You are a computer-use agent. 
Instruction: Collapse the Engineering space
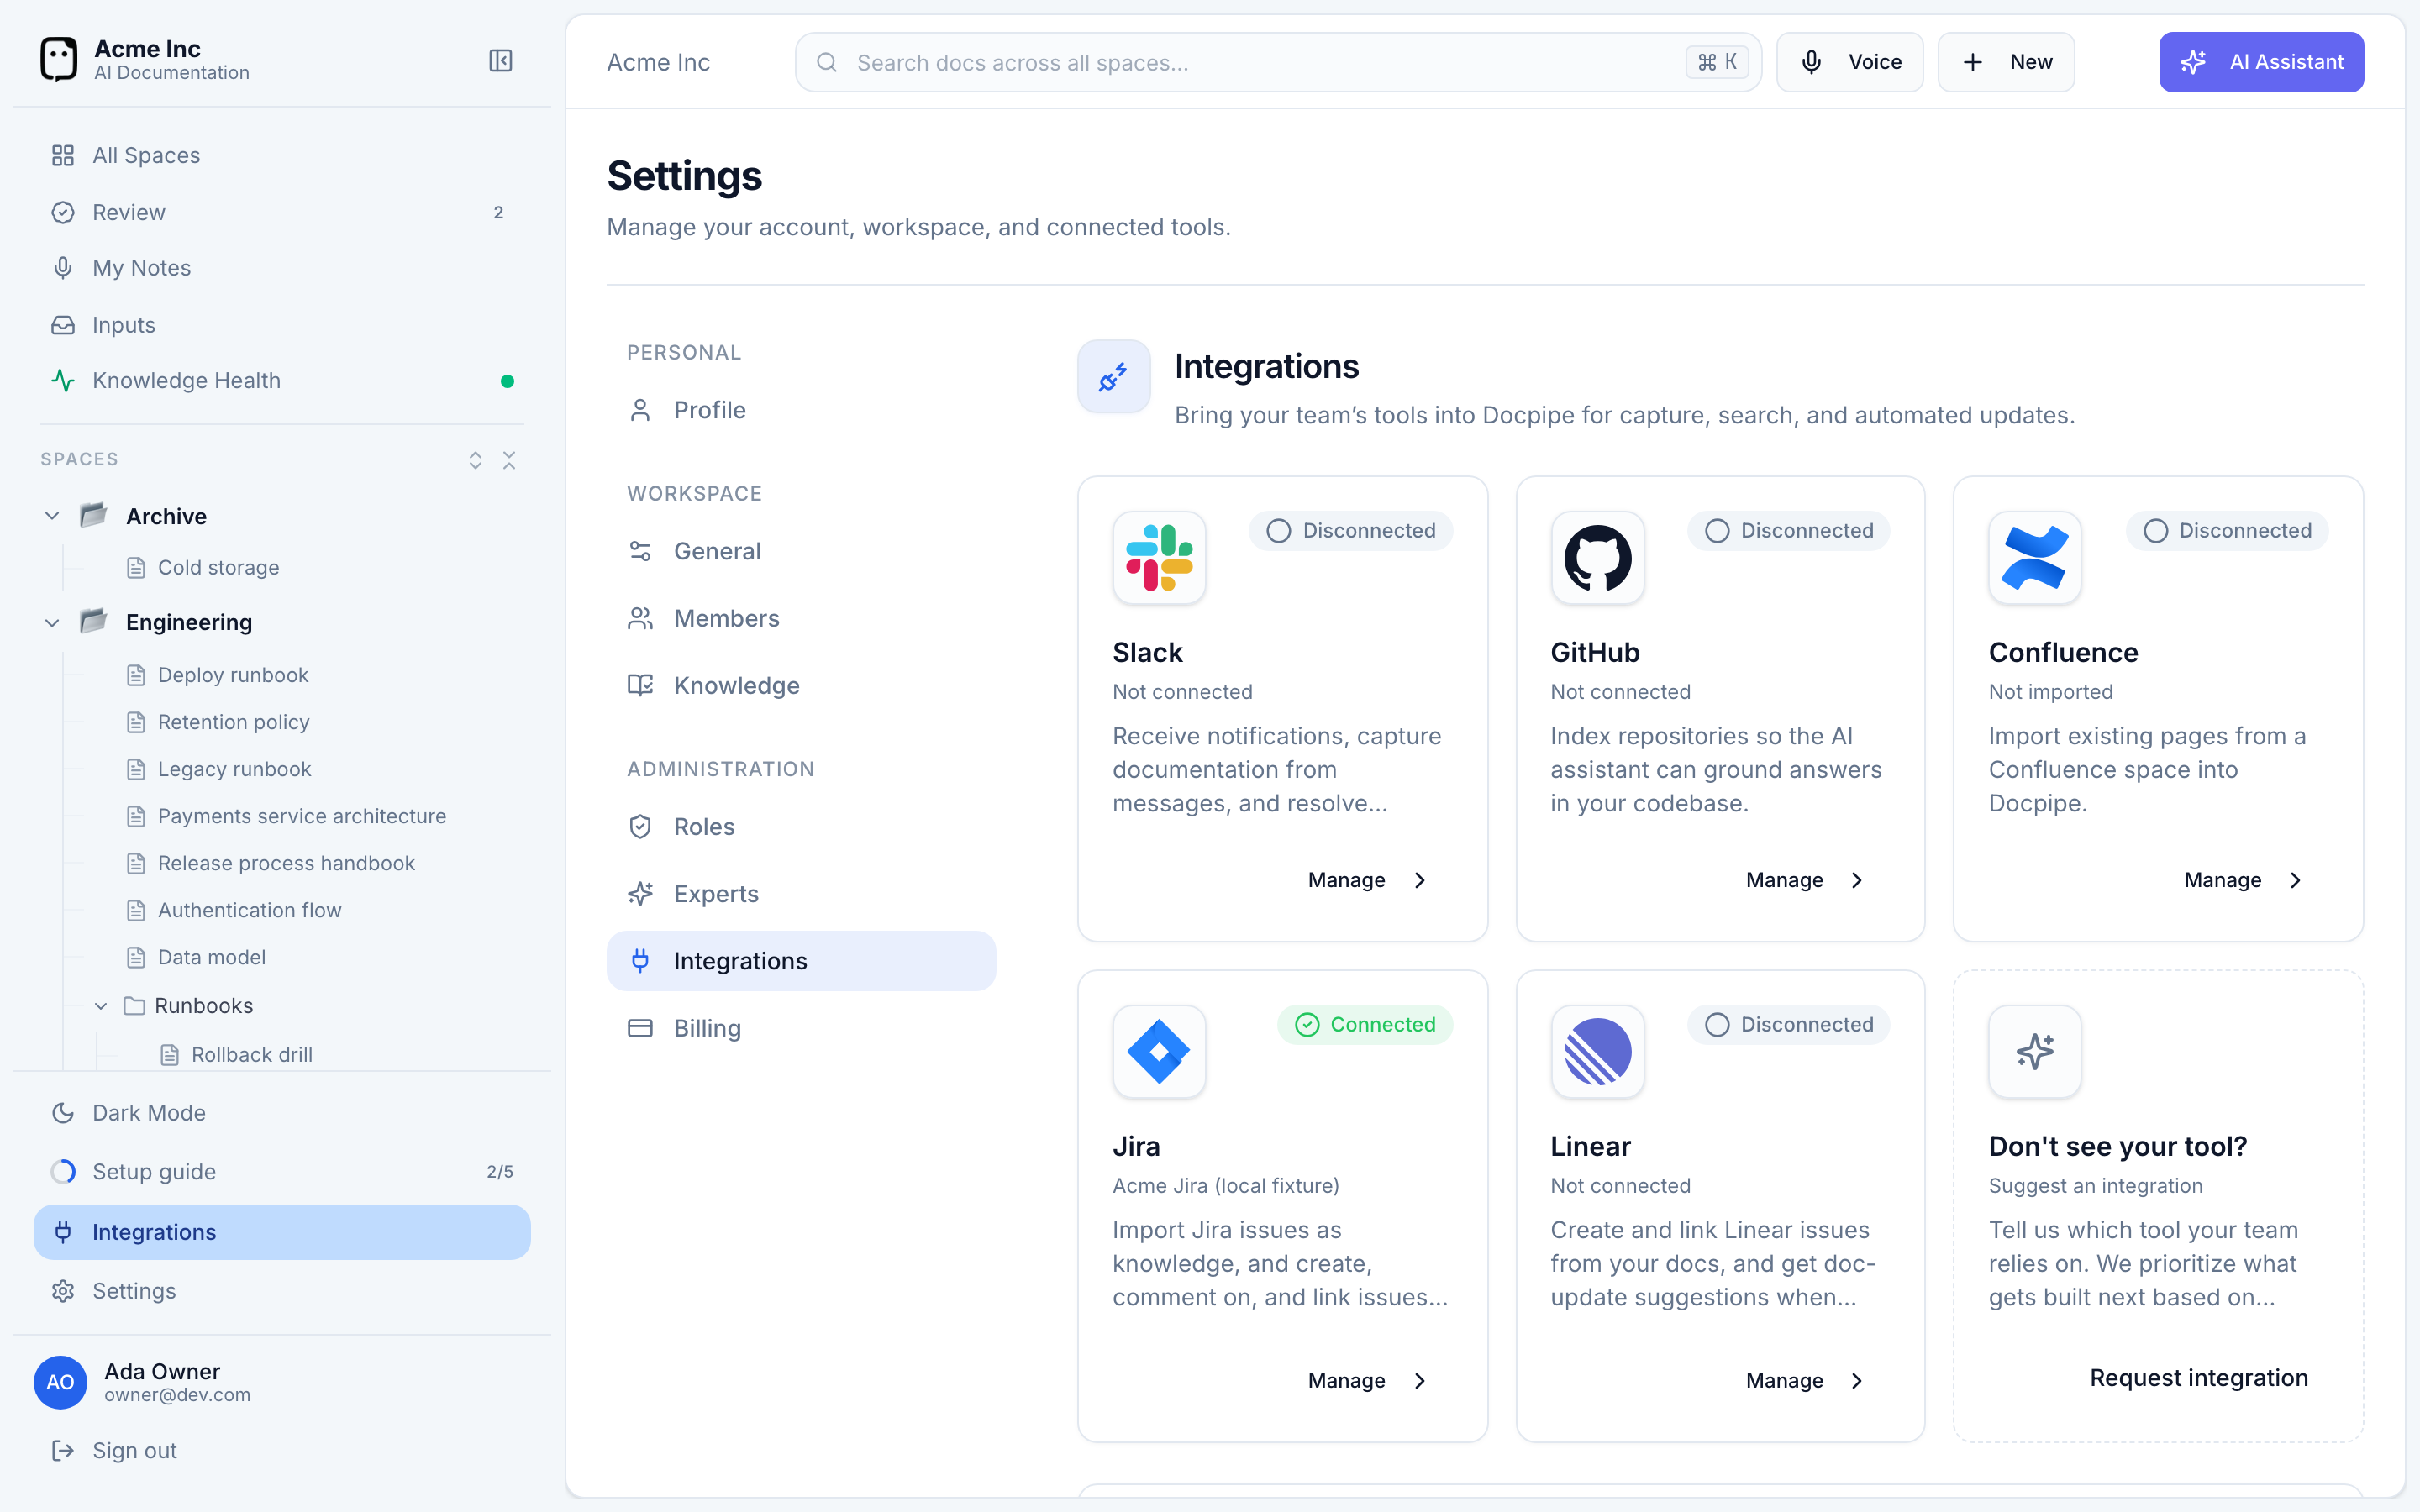(x=52, y=622)
